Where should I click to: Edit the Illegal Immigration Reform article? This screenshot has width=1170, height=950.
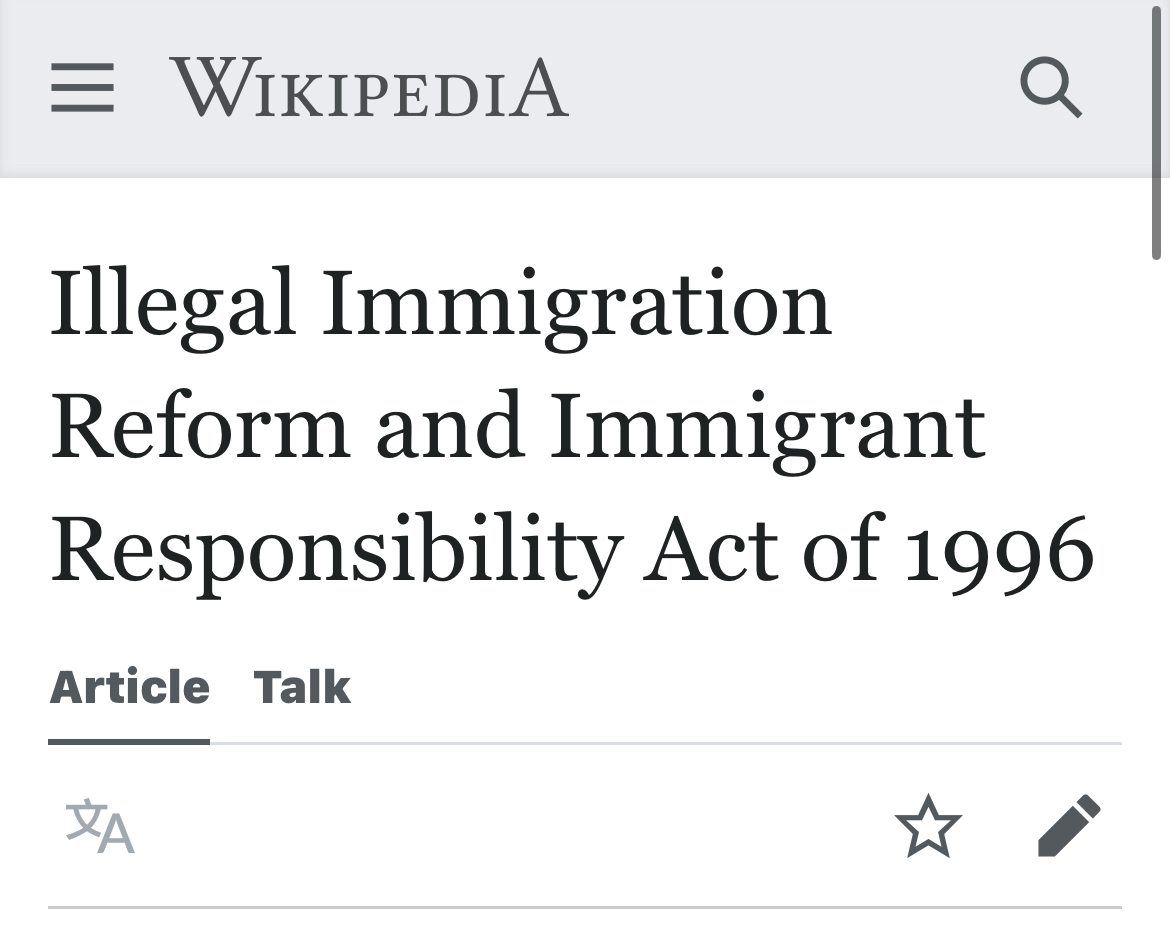coord(1069,826)
